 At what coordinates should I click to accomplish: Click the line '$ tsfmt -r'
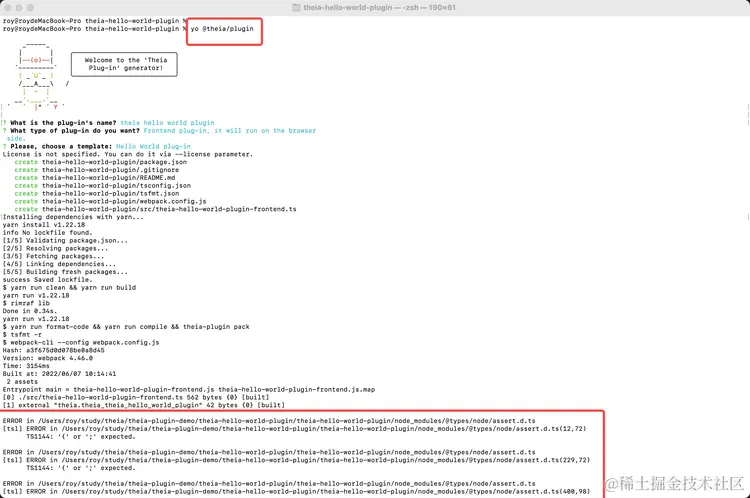click(x=22, y=335)
